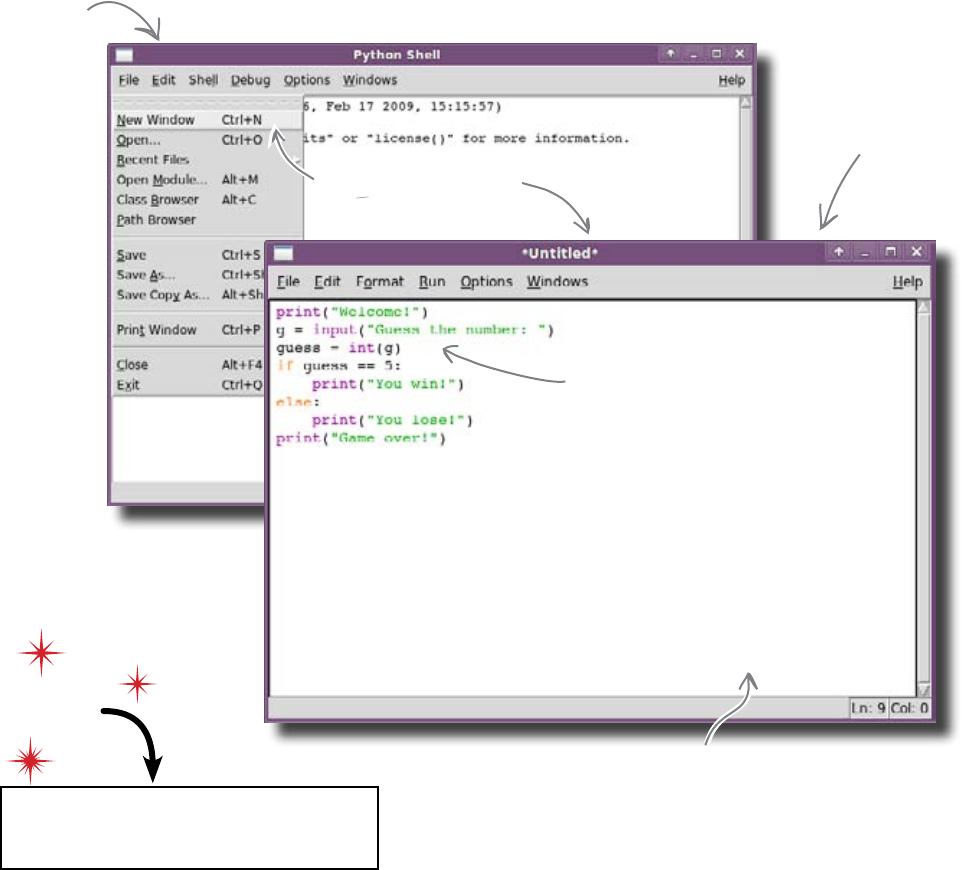This screenshot has width=962, height=870.
Task: Open the File menu in Python Shell
Action: [x=129, y=80]
